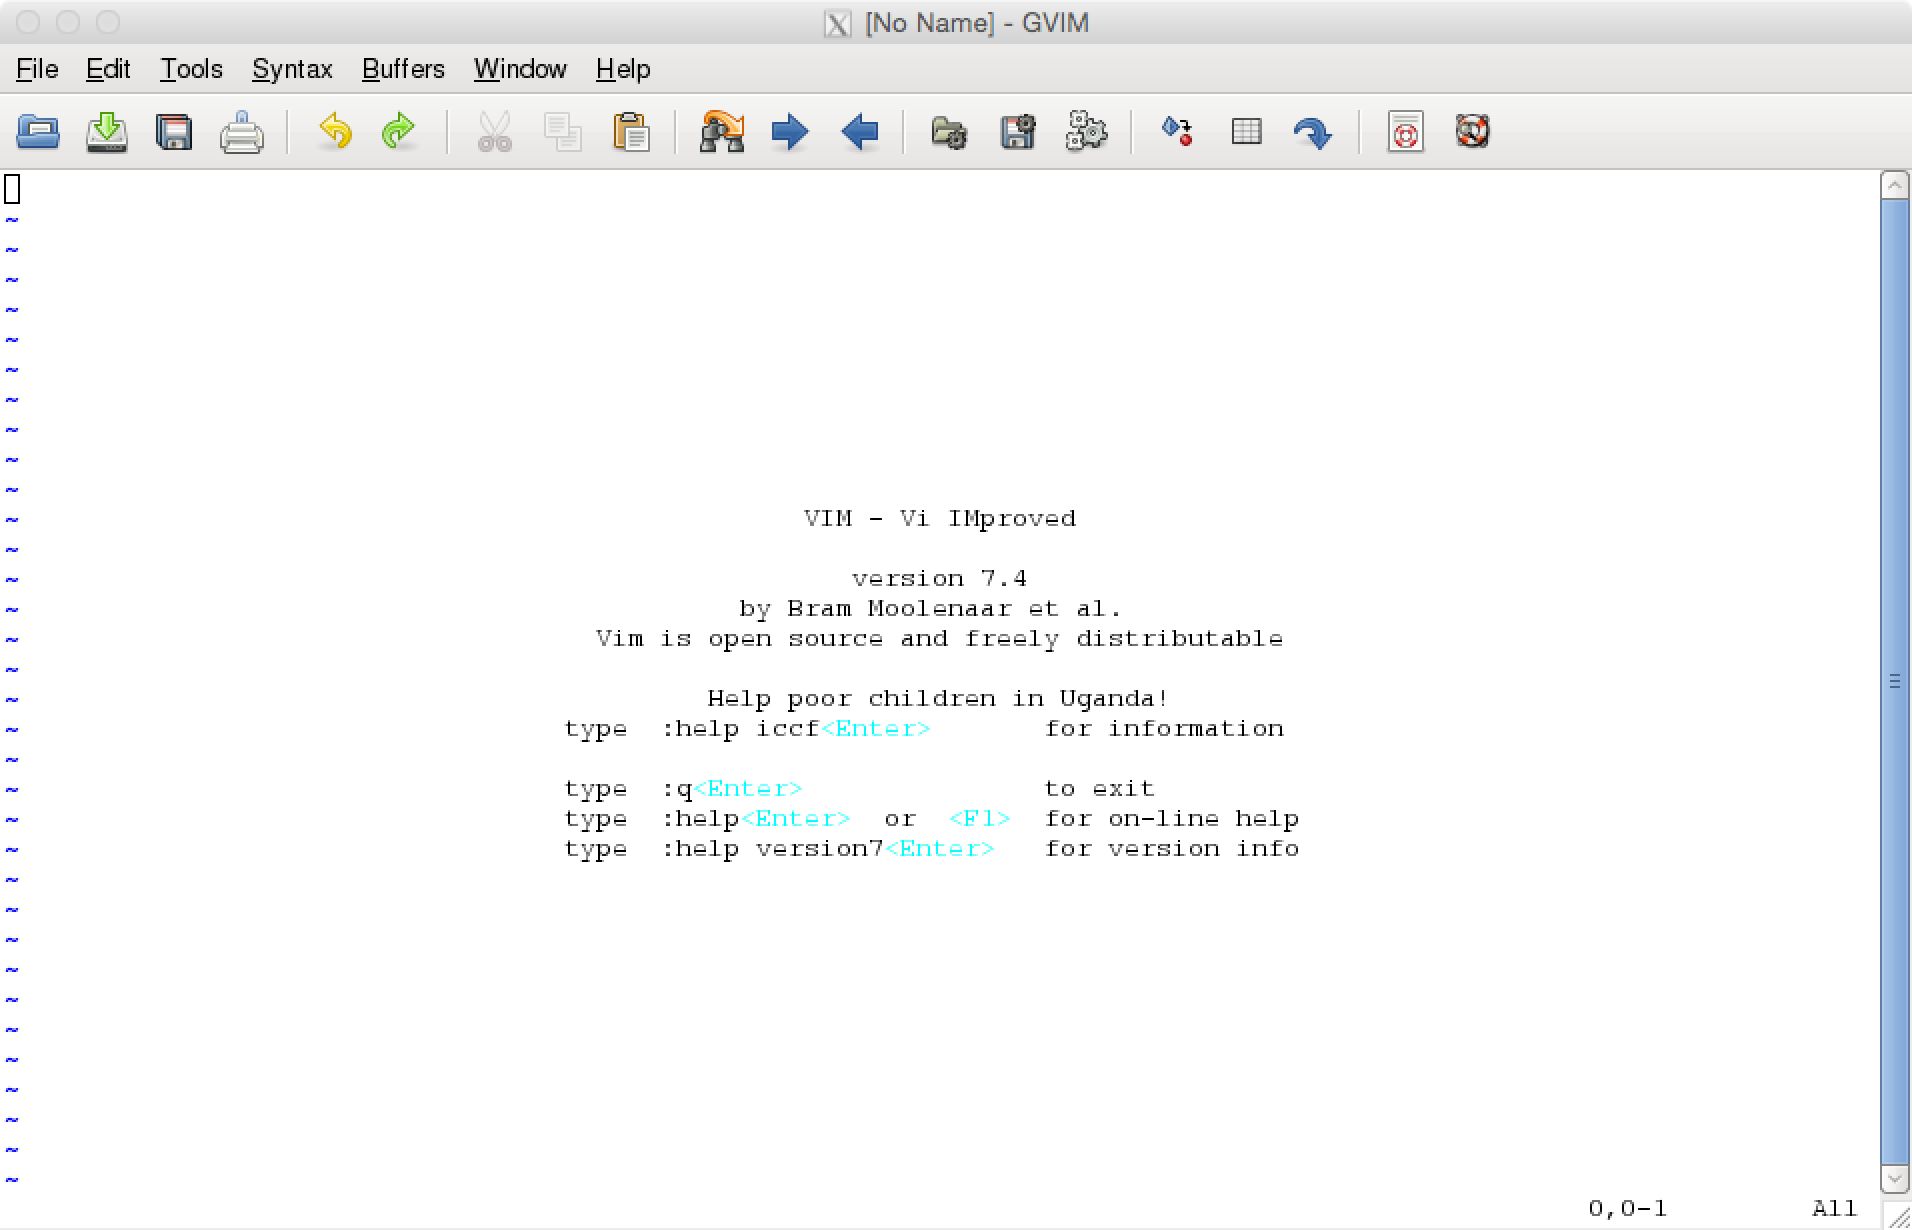This screenshot has width=1912, height=1230.
Task: Click the ':help iccf' command text
Action: click(x=740, y=728)
